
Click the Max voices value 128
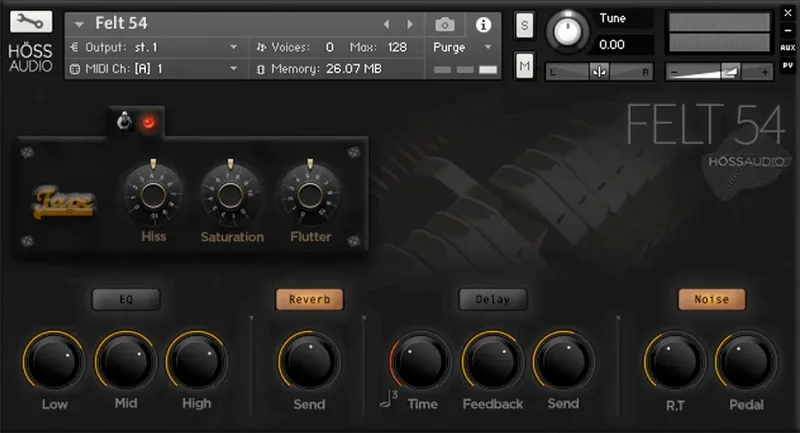[x=397, y=47]
